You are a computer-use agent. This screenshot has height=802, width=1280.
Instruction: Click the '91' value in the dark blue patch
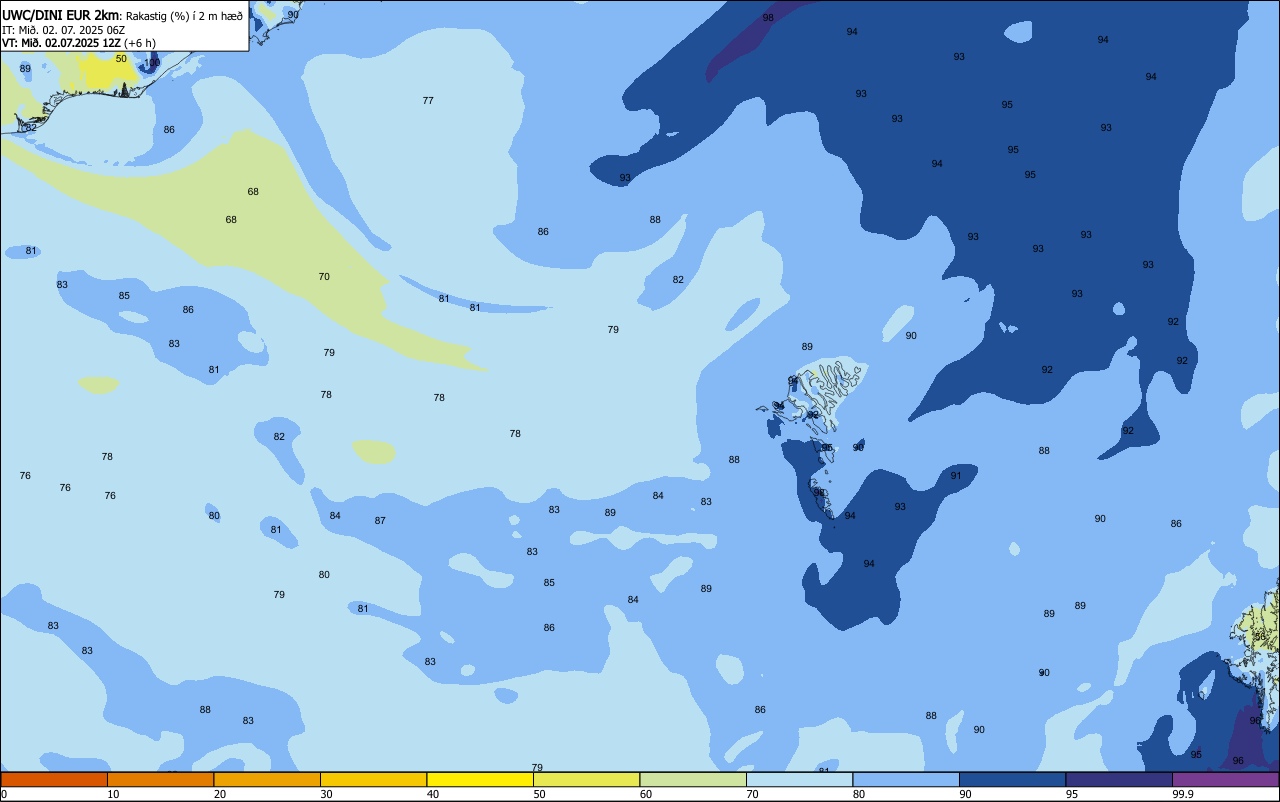[956, 476]
